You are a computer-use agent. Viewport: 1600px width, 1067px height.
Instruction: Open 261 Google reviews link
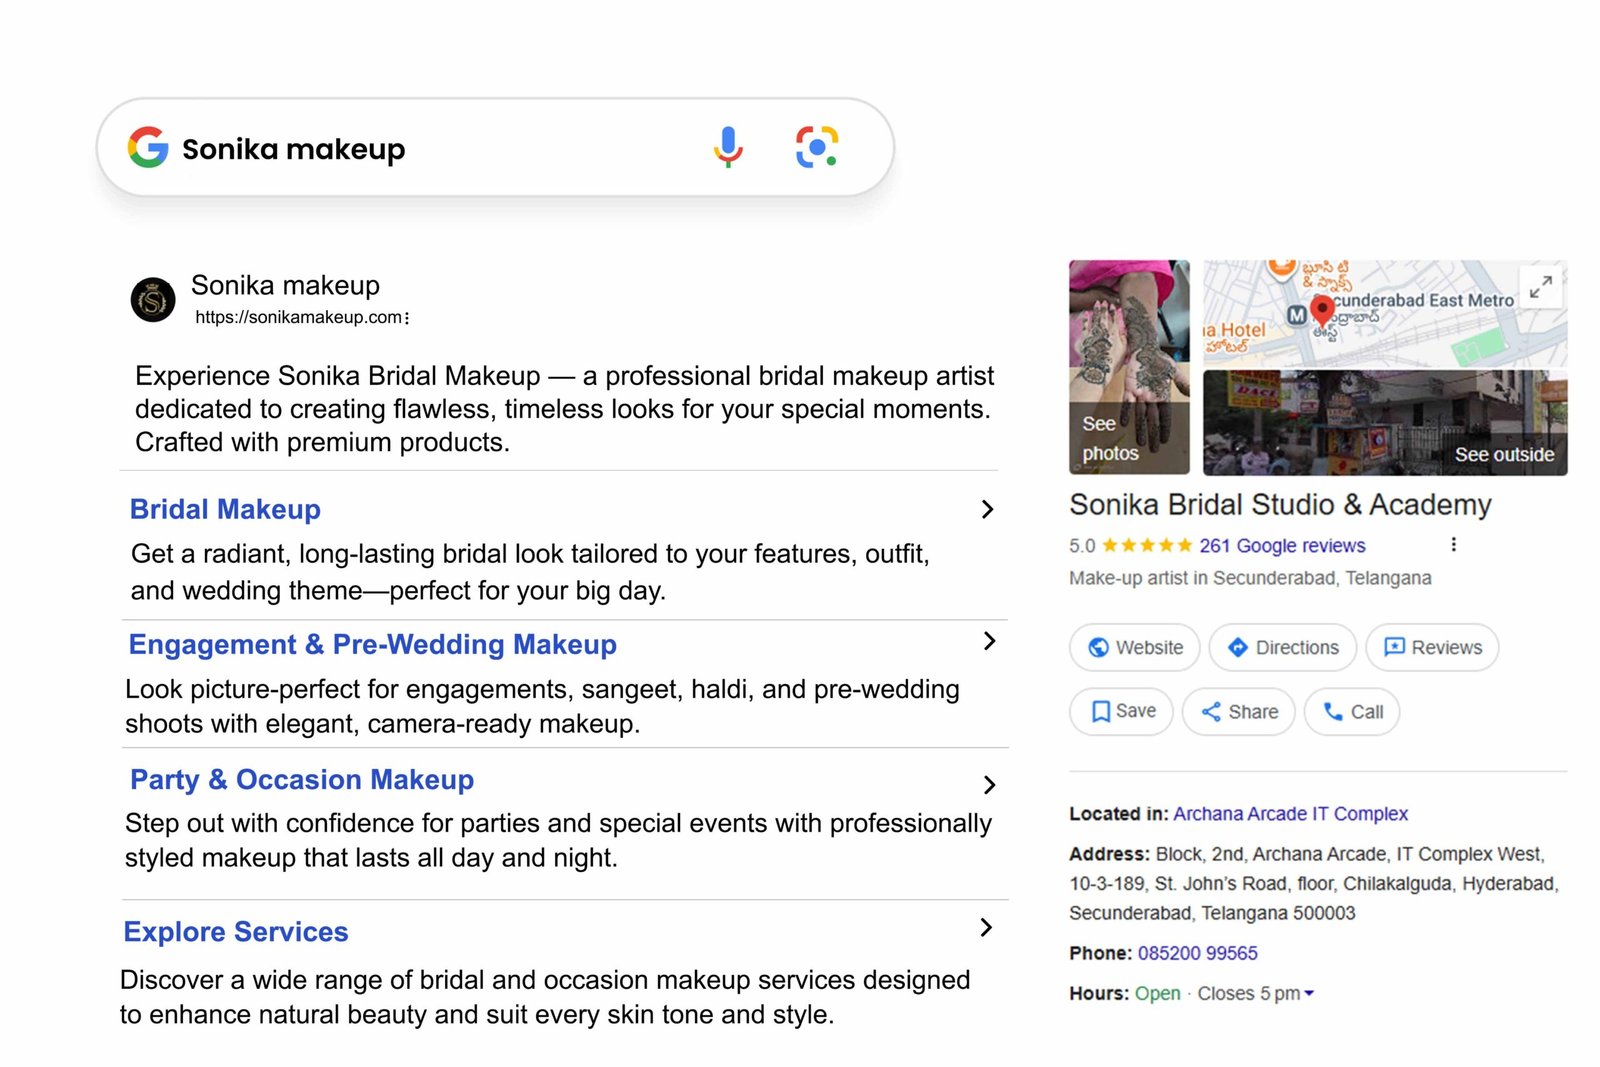tap(1282, 546)
